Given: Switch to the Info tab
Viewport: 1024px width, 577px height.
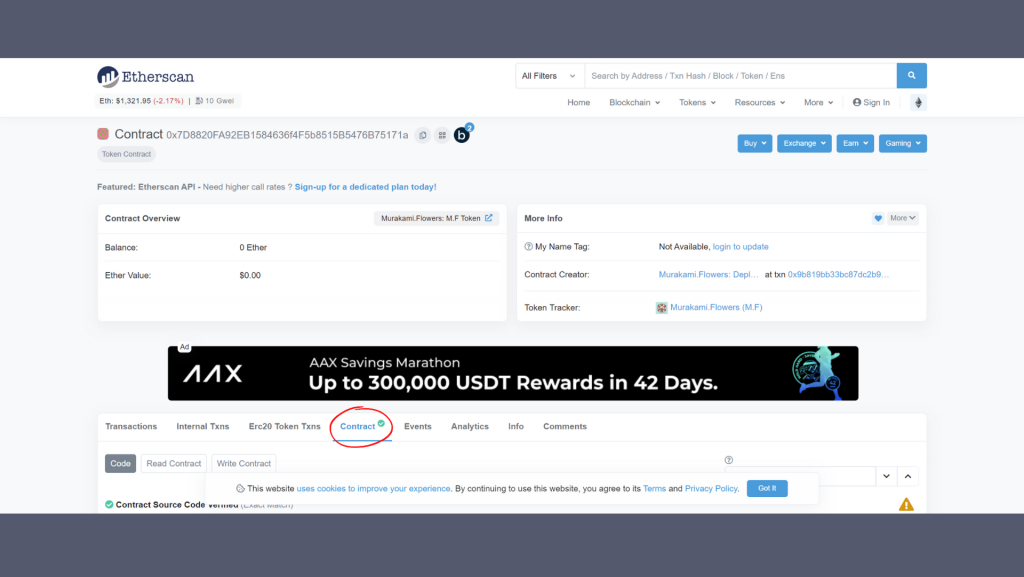Looking at the screenshot, I should coord(515,426).
